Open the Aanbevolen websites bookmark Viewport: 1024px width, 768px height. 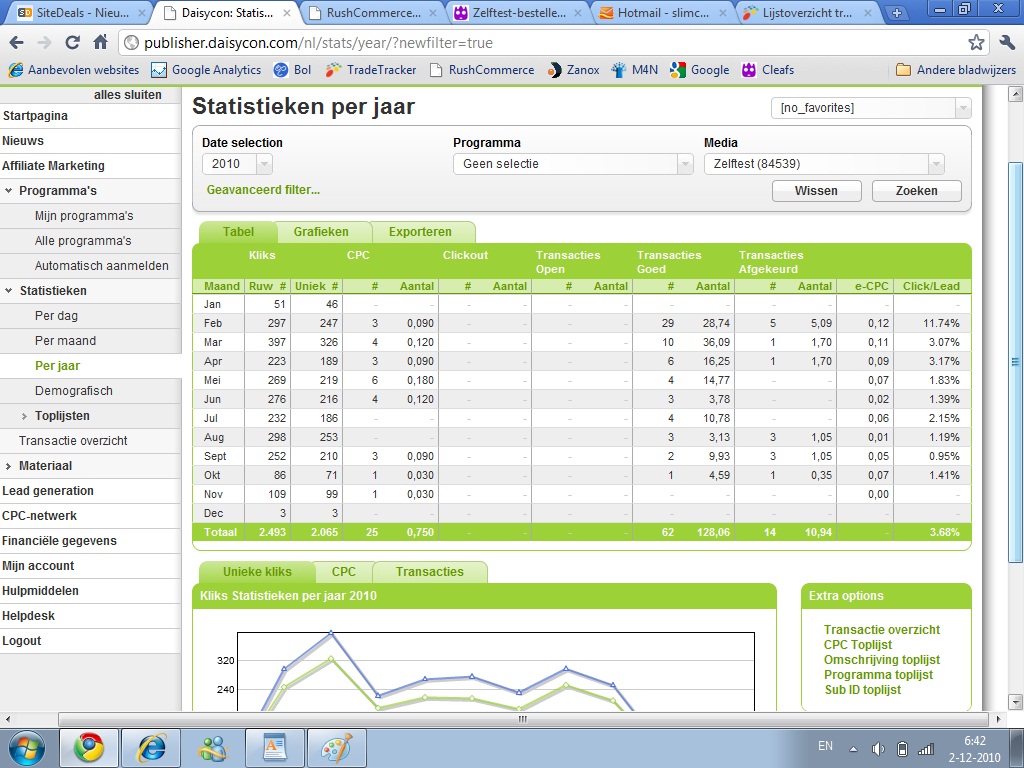73,70
